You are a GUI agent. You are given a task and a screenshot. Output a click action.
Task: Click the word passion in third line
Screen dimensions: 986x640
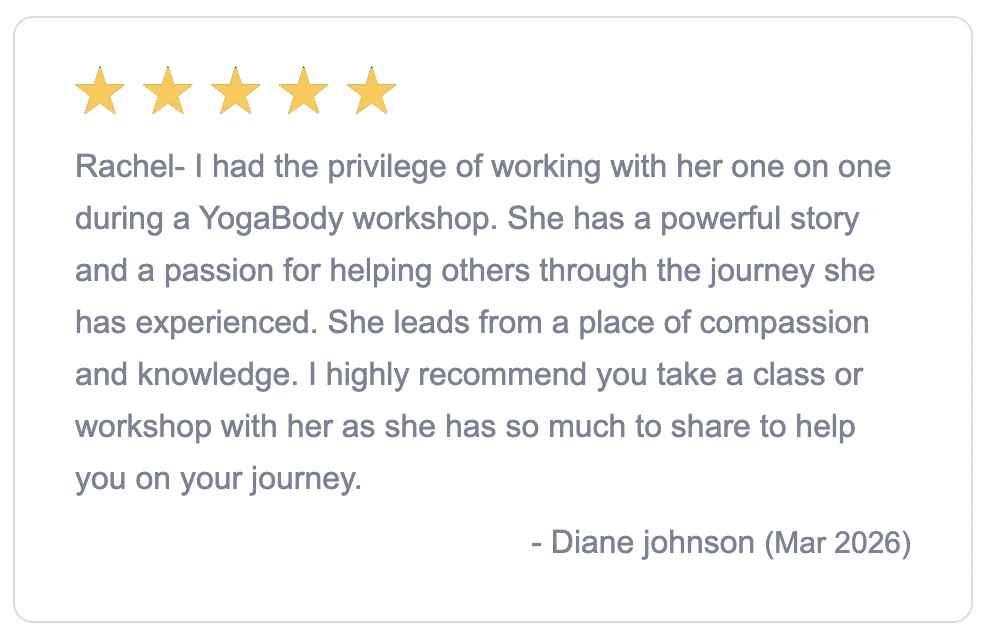point(219,272)
